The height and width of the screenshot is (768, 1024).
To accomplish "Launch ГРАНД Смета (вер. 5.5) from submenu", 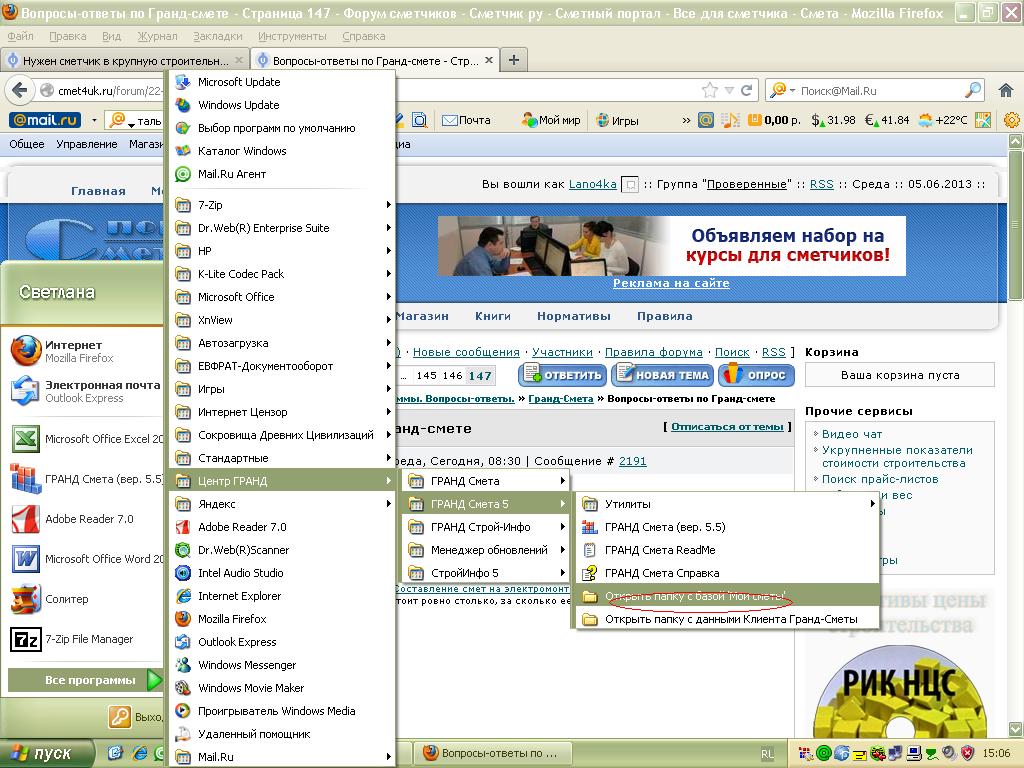I will pos(727,527).
